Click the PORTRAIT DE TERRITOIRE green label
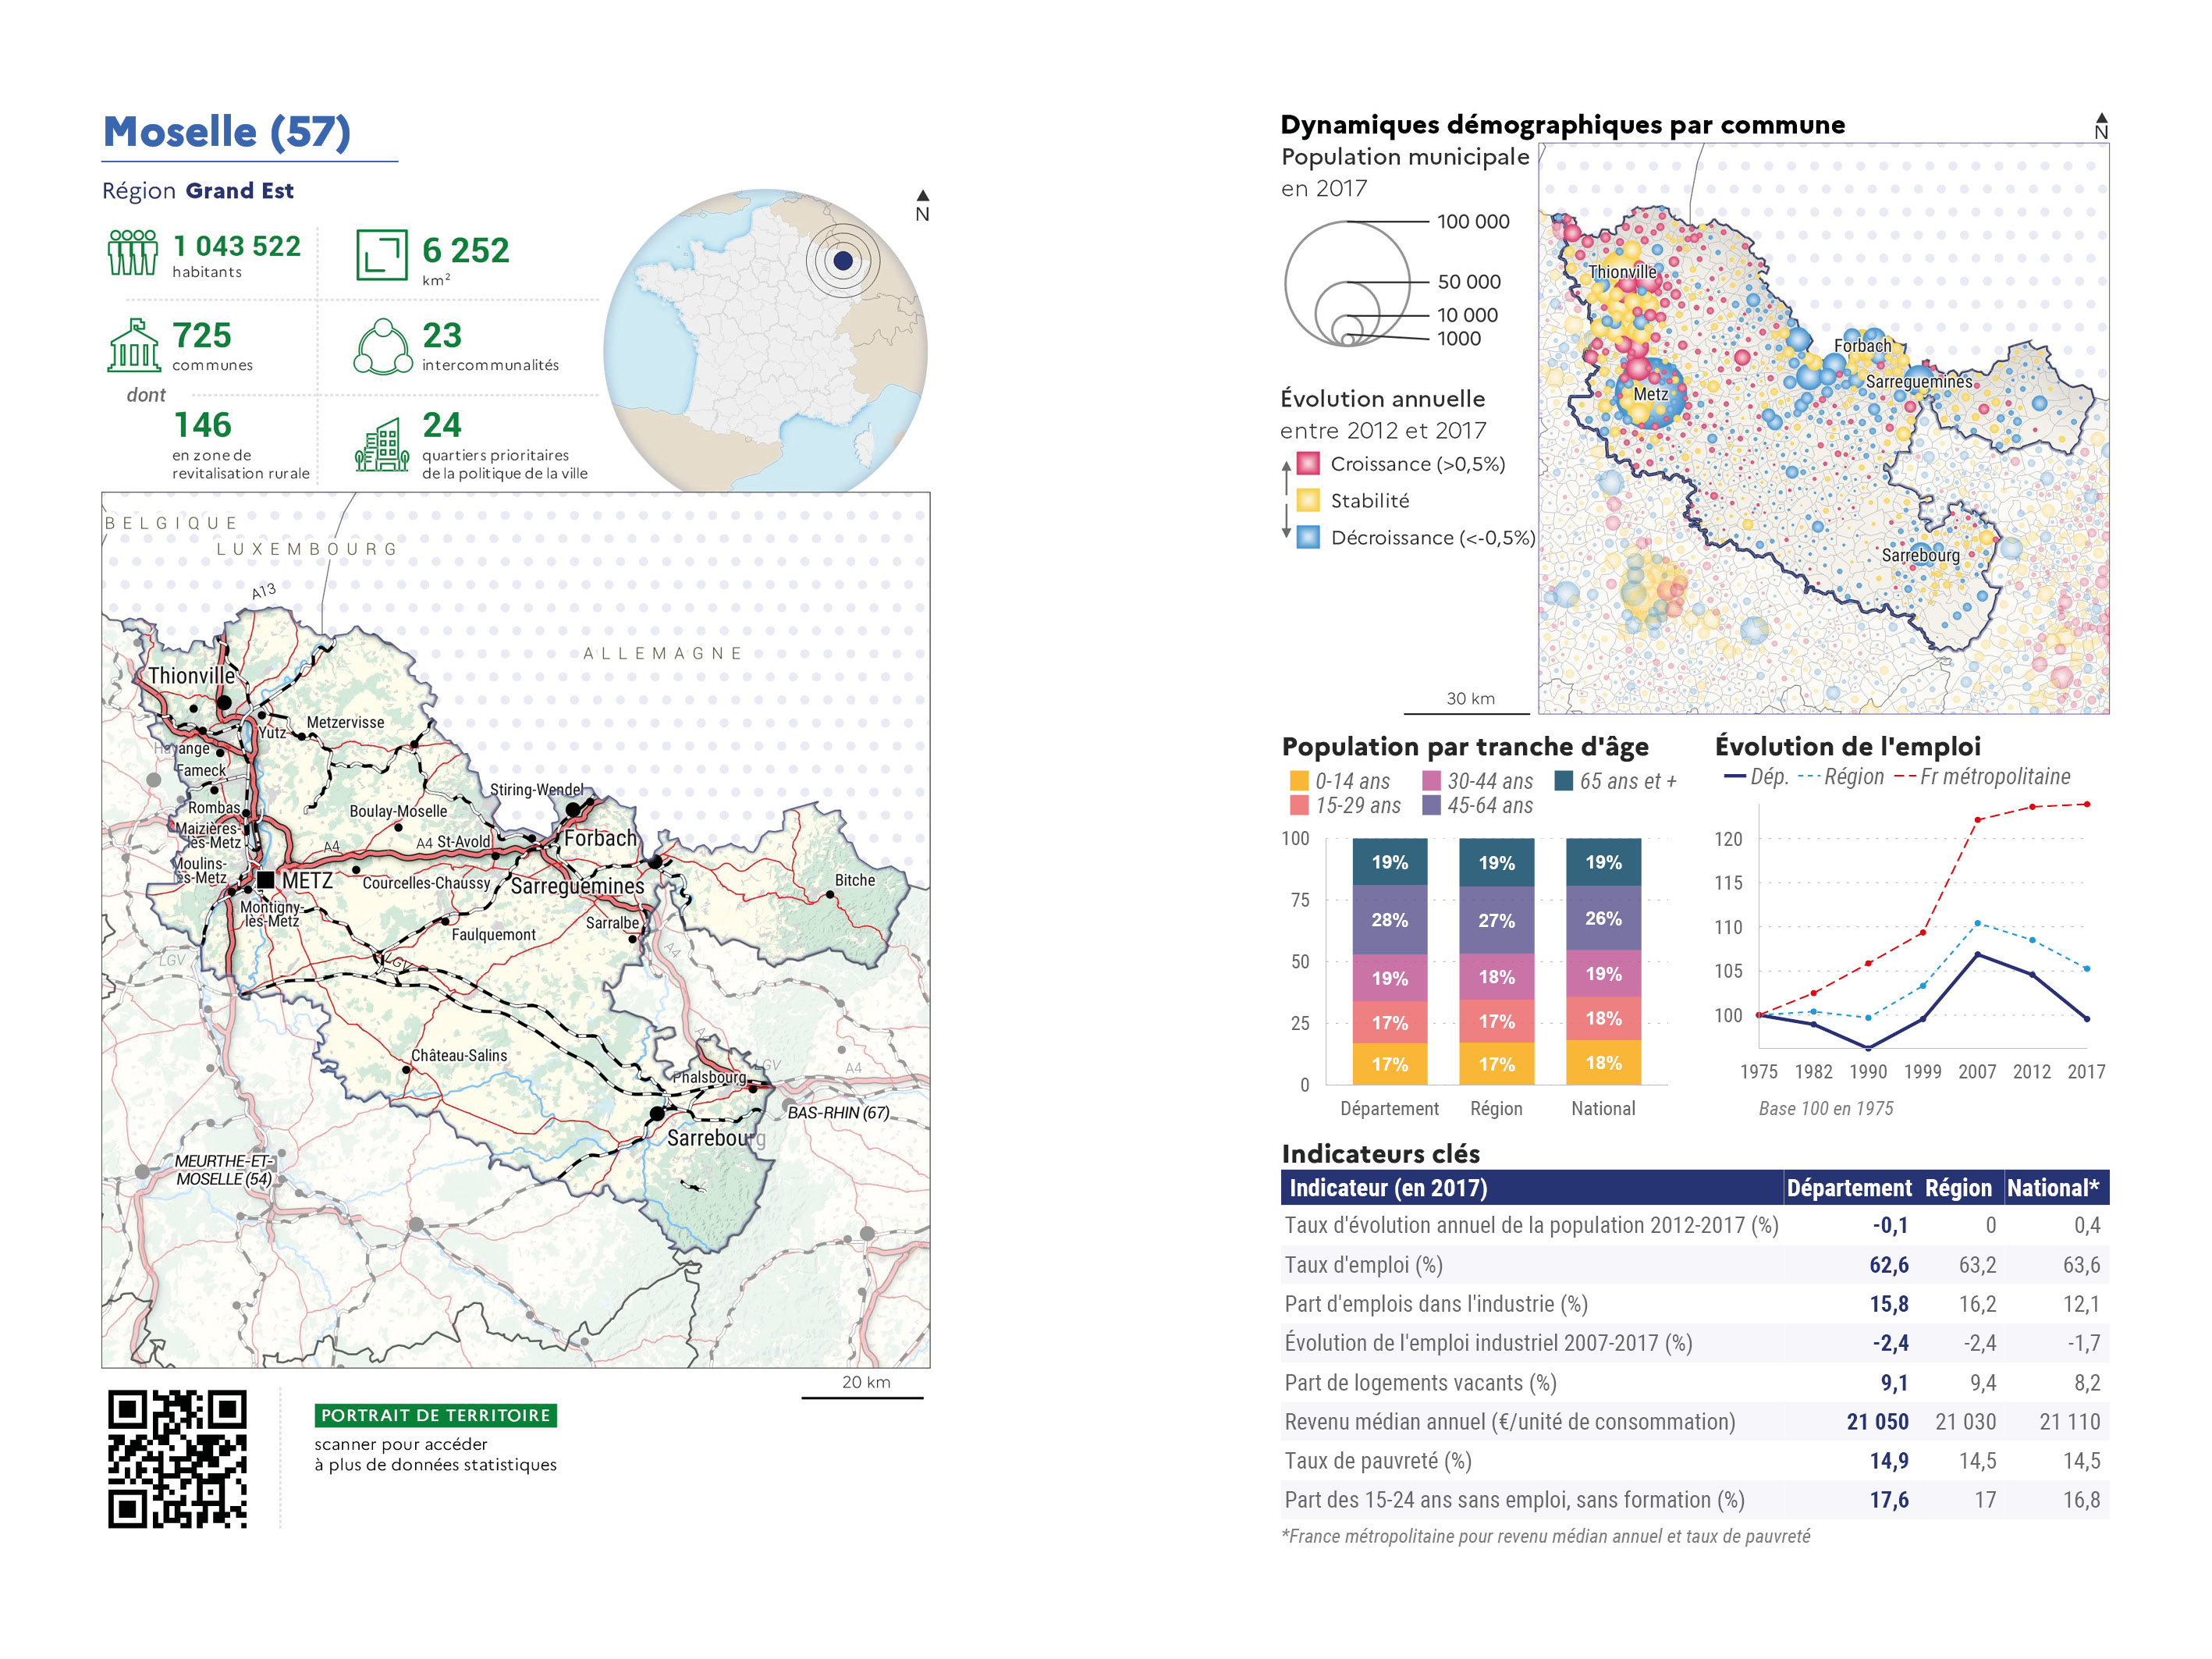2212x1659 pixels. coord(435,1415)
